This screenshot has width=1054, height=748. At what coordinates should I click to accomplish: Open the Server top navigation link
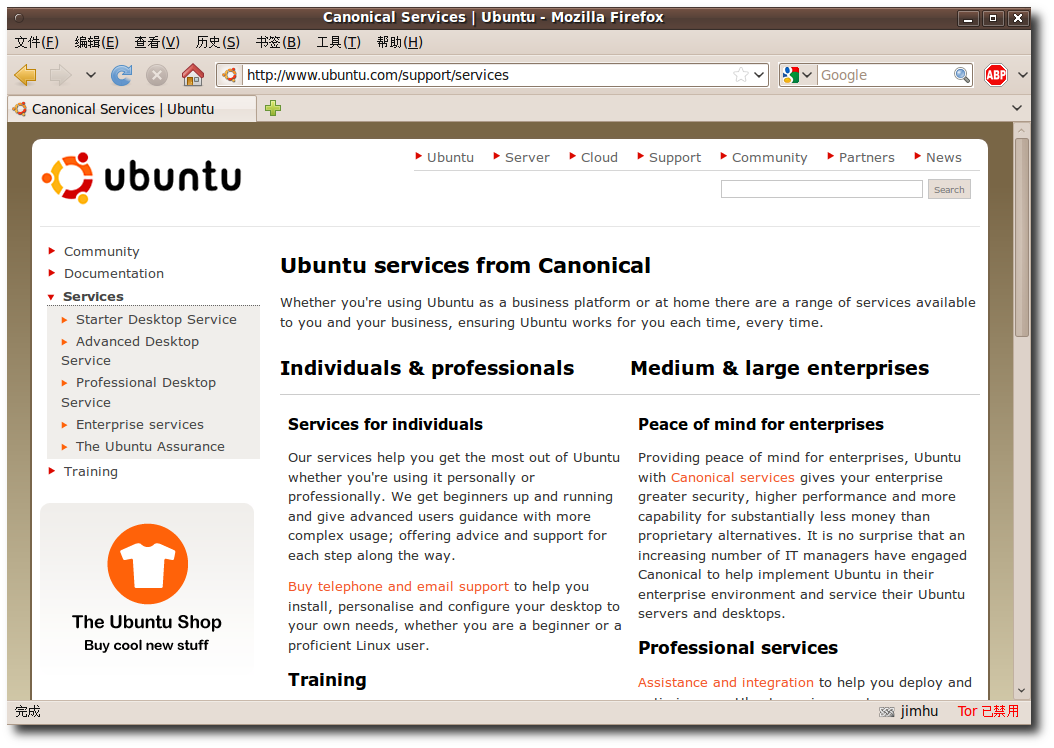[527, 157]
